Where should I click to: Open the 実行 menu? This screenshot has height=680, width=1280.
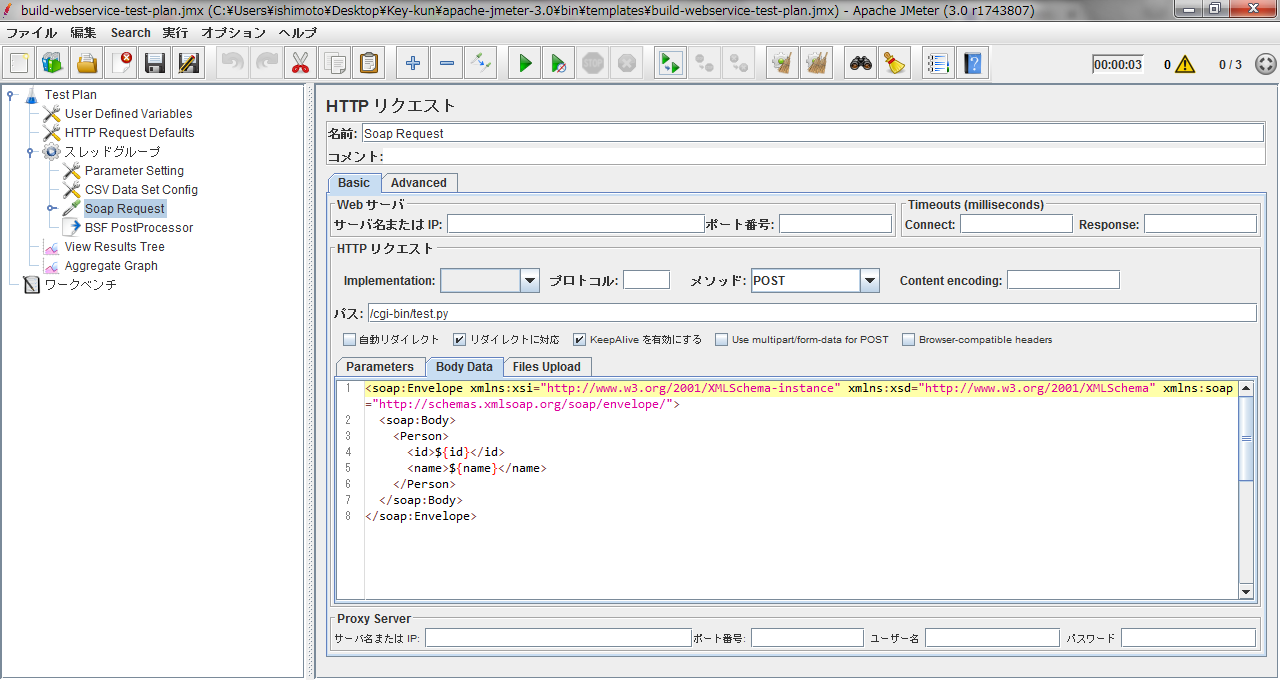[x=175, y=33]
